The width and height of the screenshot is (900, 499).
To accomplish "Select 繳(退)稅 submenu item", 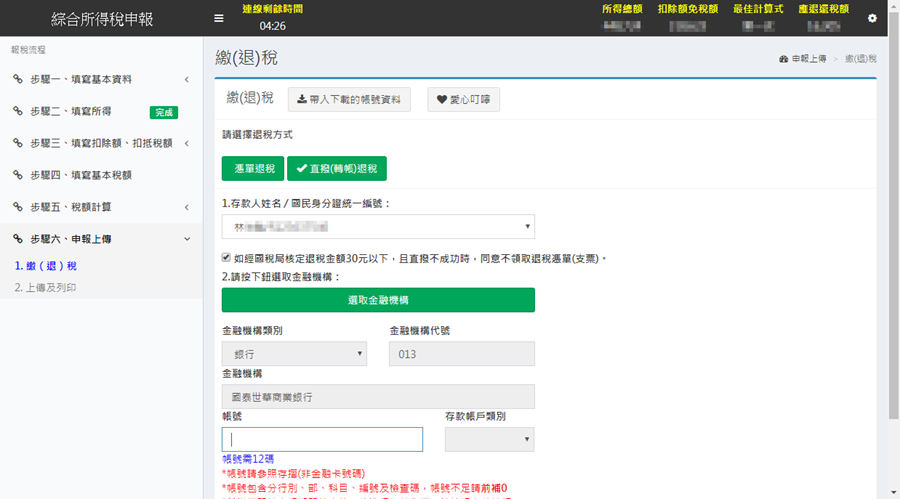I will pyautogui.click(x=45, y=266).
